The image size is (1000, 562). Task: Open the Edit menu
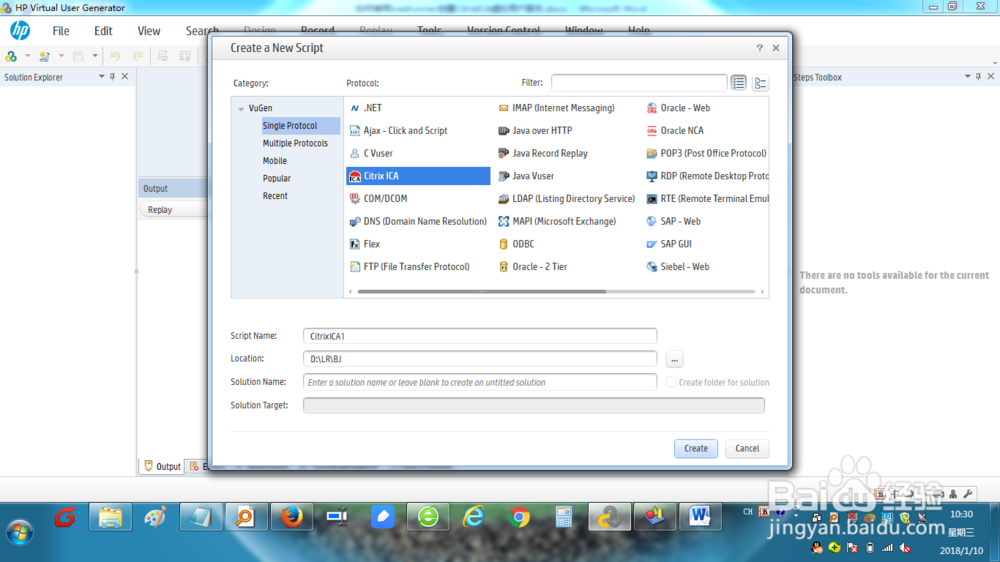(103, 31)
